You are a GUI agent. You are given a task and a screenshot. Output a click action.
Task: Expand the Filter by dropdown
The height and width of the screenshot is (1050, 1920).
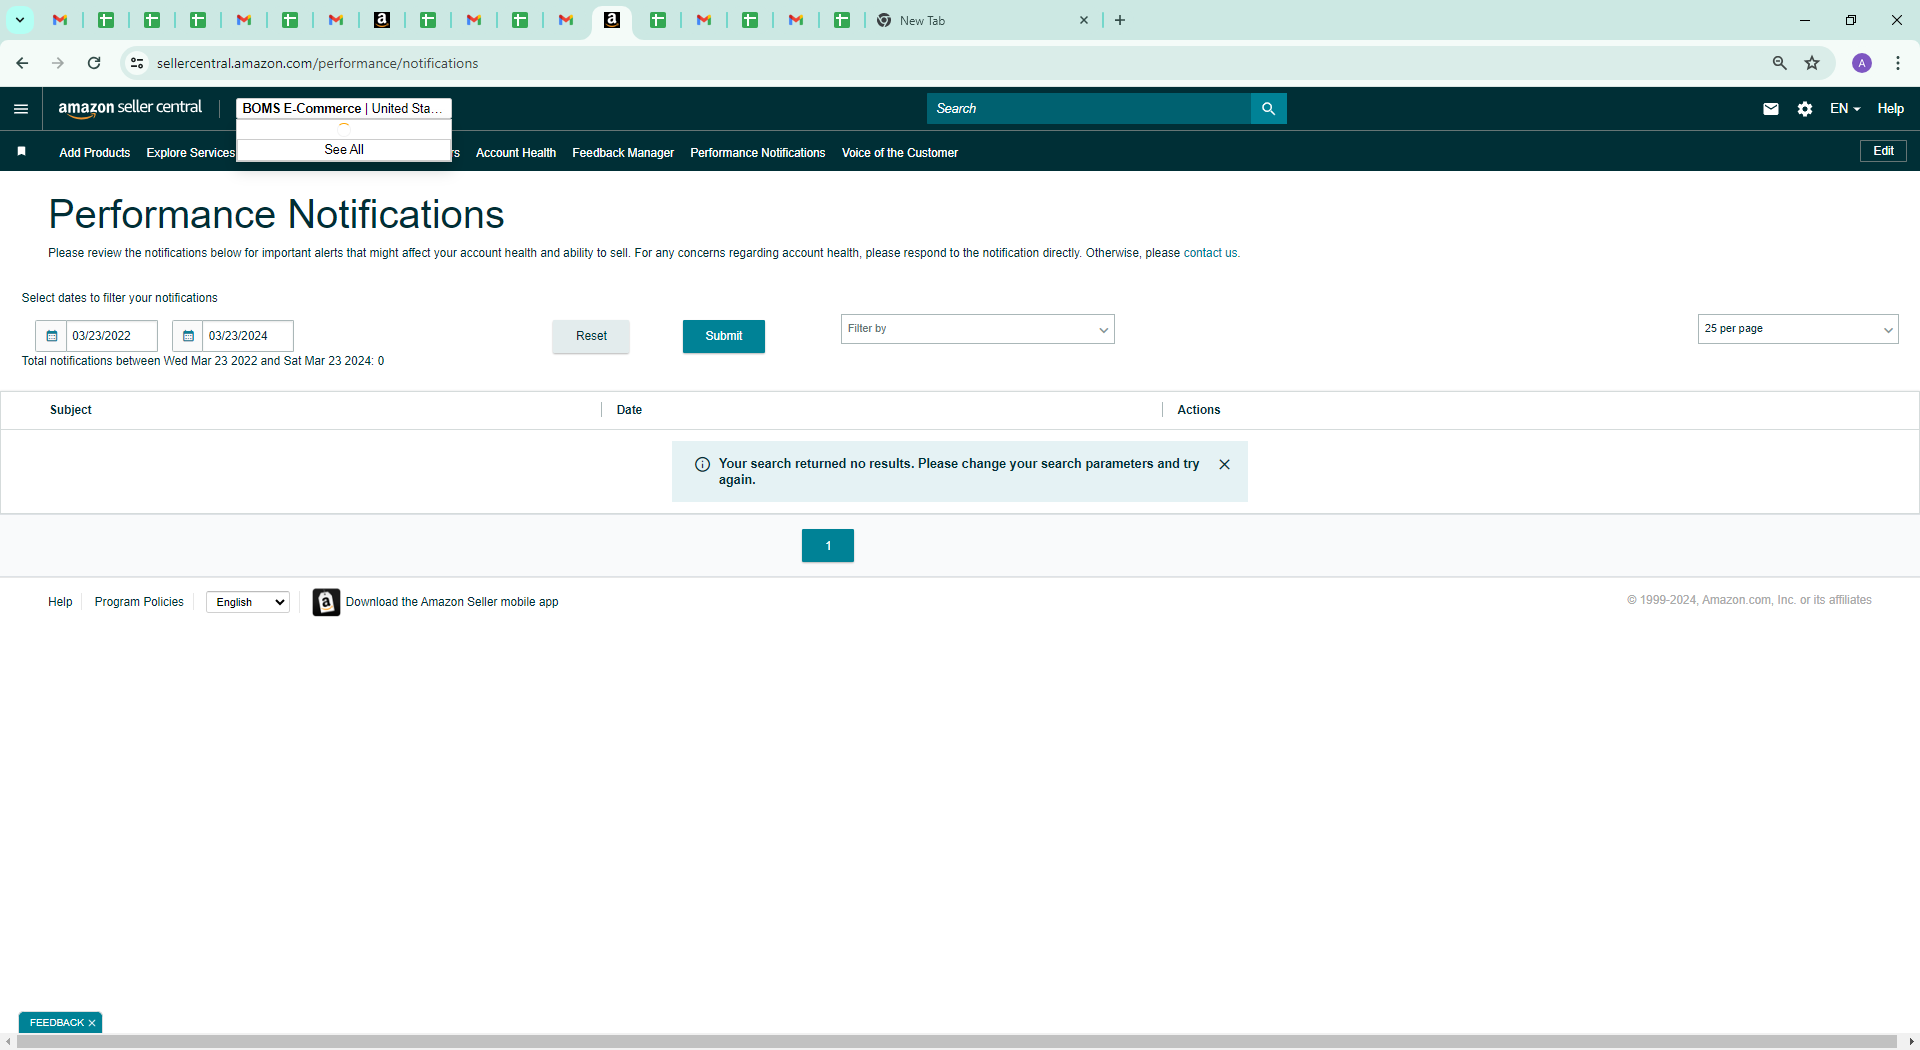click(x=977, y=329)
